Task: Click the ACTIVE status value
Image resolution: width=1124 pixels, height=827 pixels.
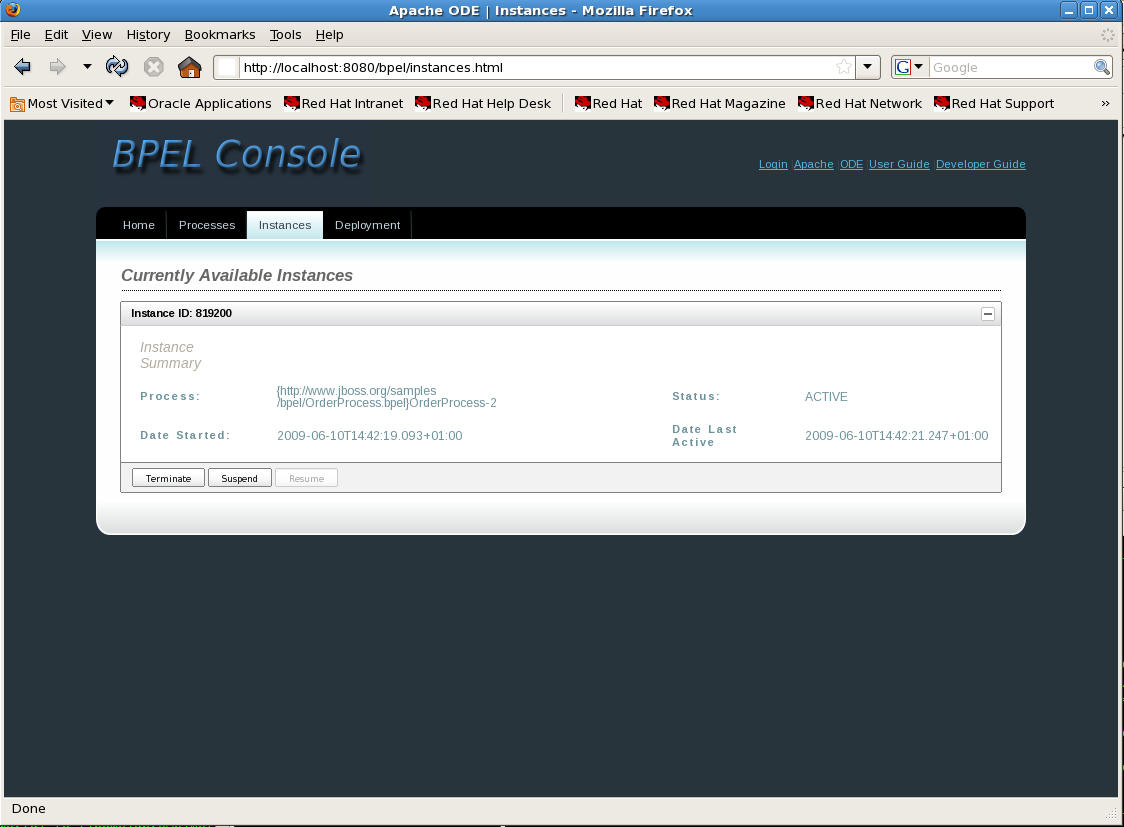Action: click(826, 396)
